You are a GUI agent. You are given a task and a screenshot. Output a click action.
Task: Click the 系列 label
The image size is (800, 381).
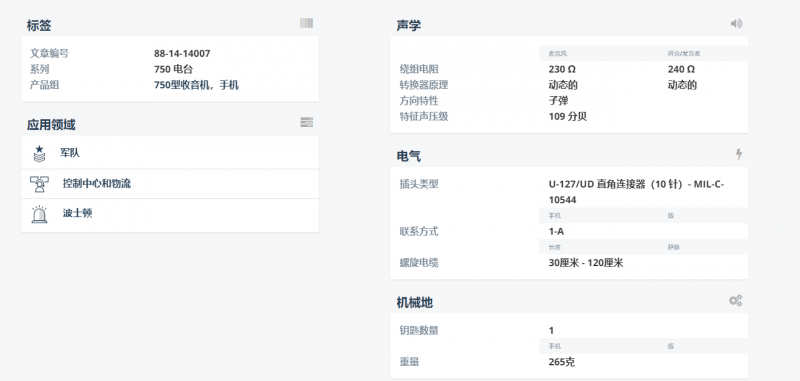coord(39,69)
